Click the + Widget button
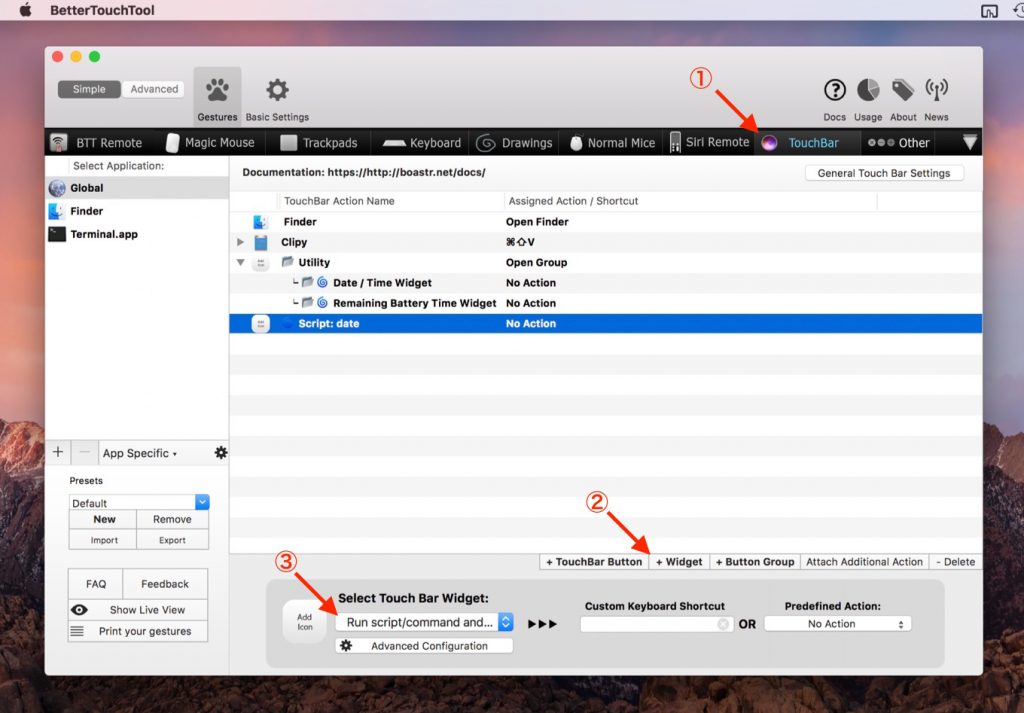Screen dimensions: 1024x713 click(679, 561)
